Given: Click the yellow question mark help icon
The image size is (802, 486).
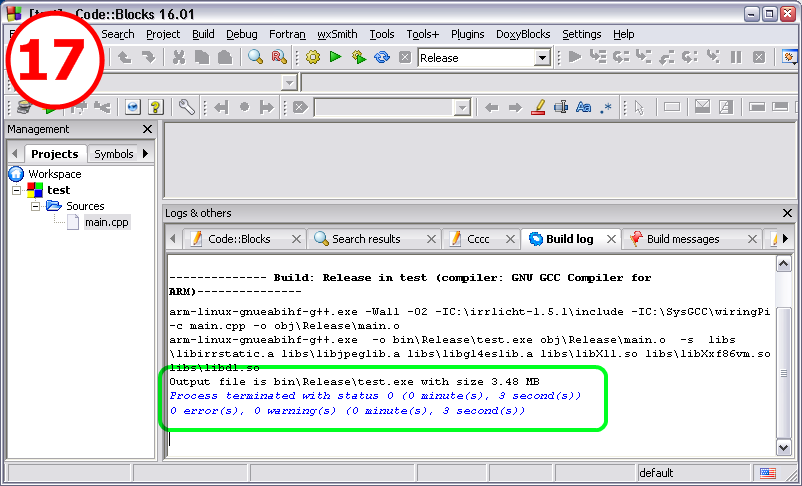Looking at the screenshot, I should pyautogui.click(x=155, y=107).
